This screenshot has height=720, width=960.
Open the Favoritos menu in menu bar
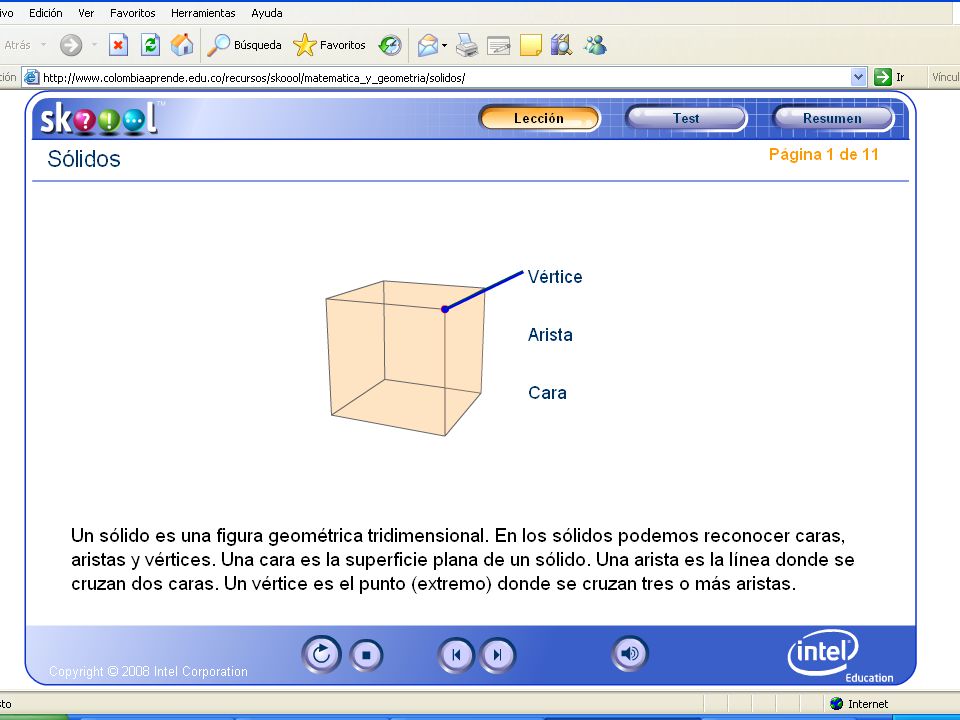pos(133,13)
